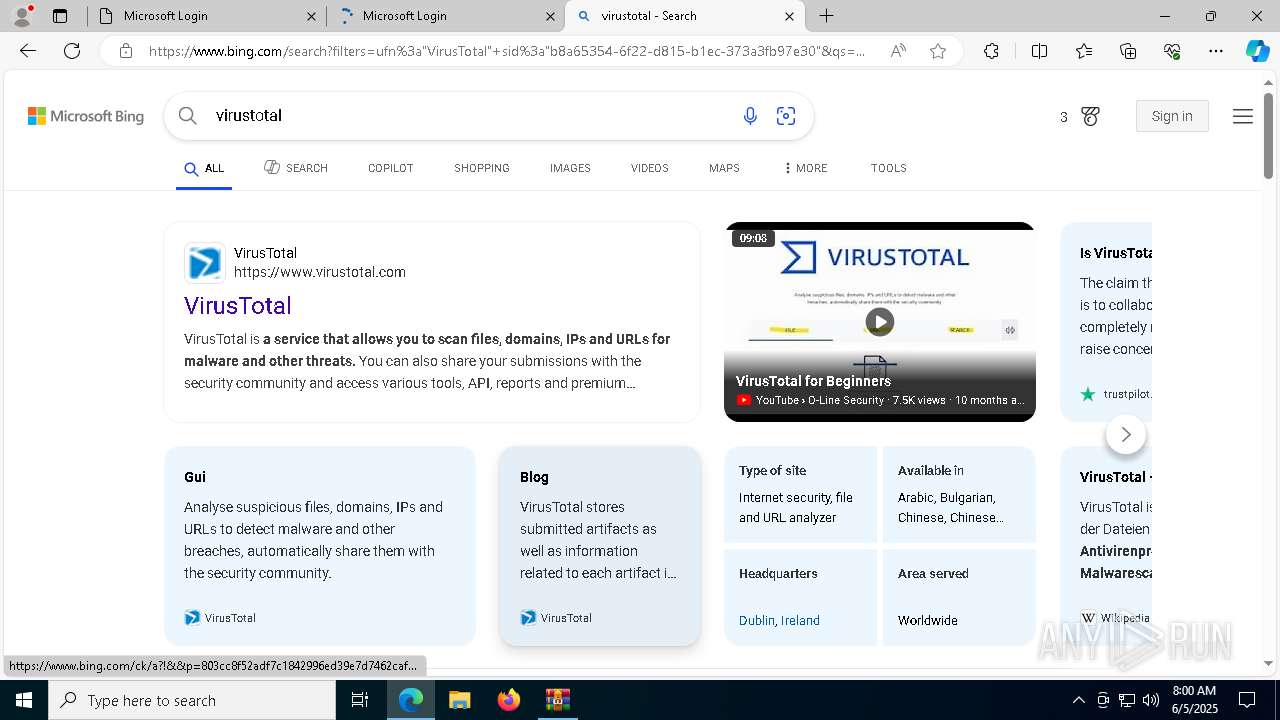This screenshot has width=1280, height=720.
Task: Open Microsoft Rewards medal icon
Action: point(1091,117)
